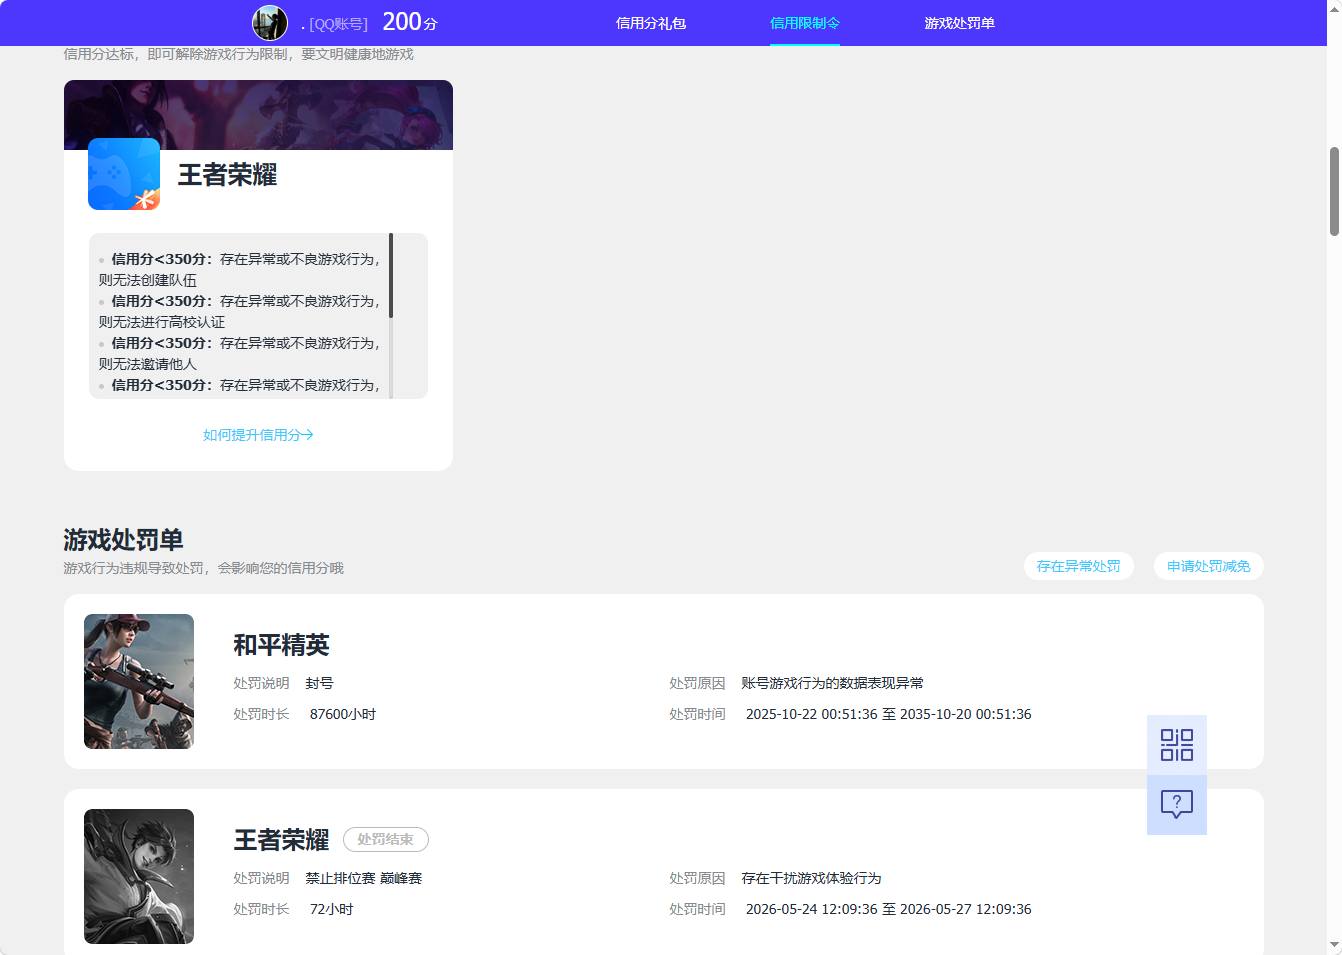The height and width of the screenshot is (955, 1342).
Task: Open the help question chat icon
Action: click(x=1177, y=804)
